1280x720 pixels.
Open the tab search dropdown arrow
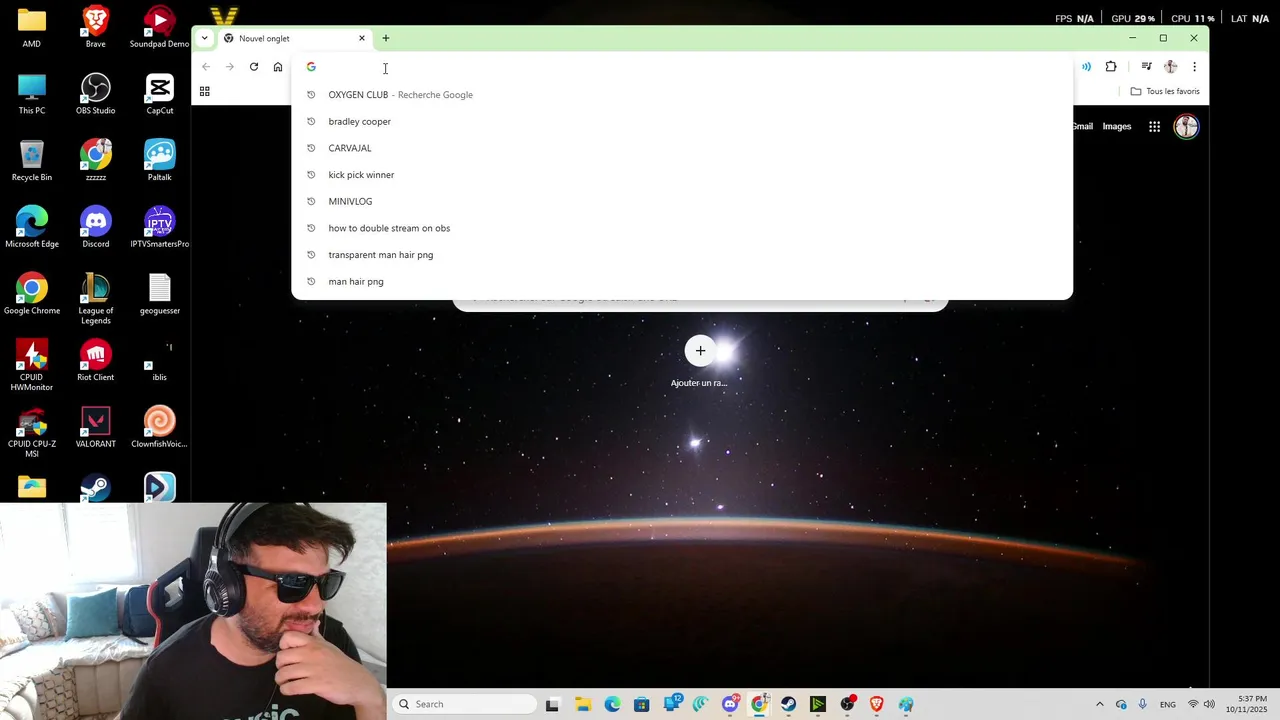[x=204, y=38]
